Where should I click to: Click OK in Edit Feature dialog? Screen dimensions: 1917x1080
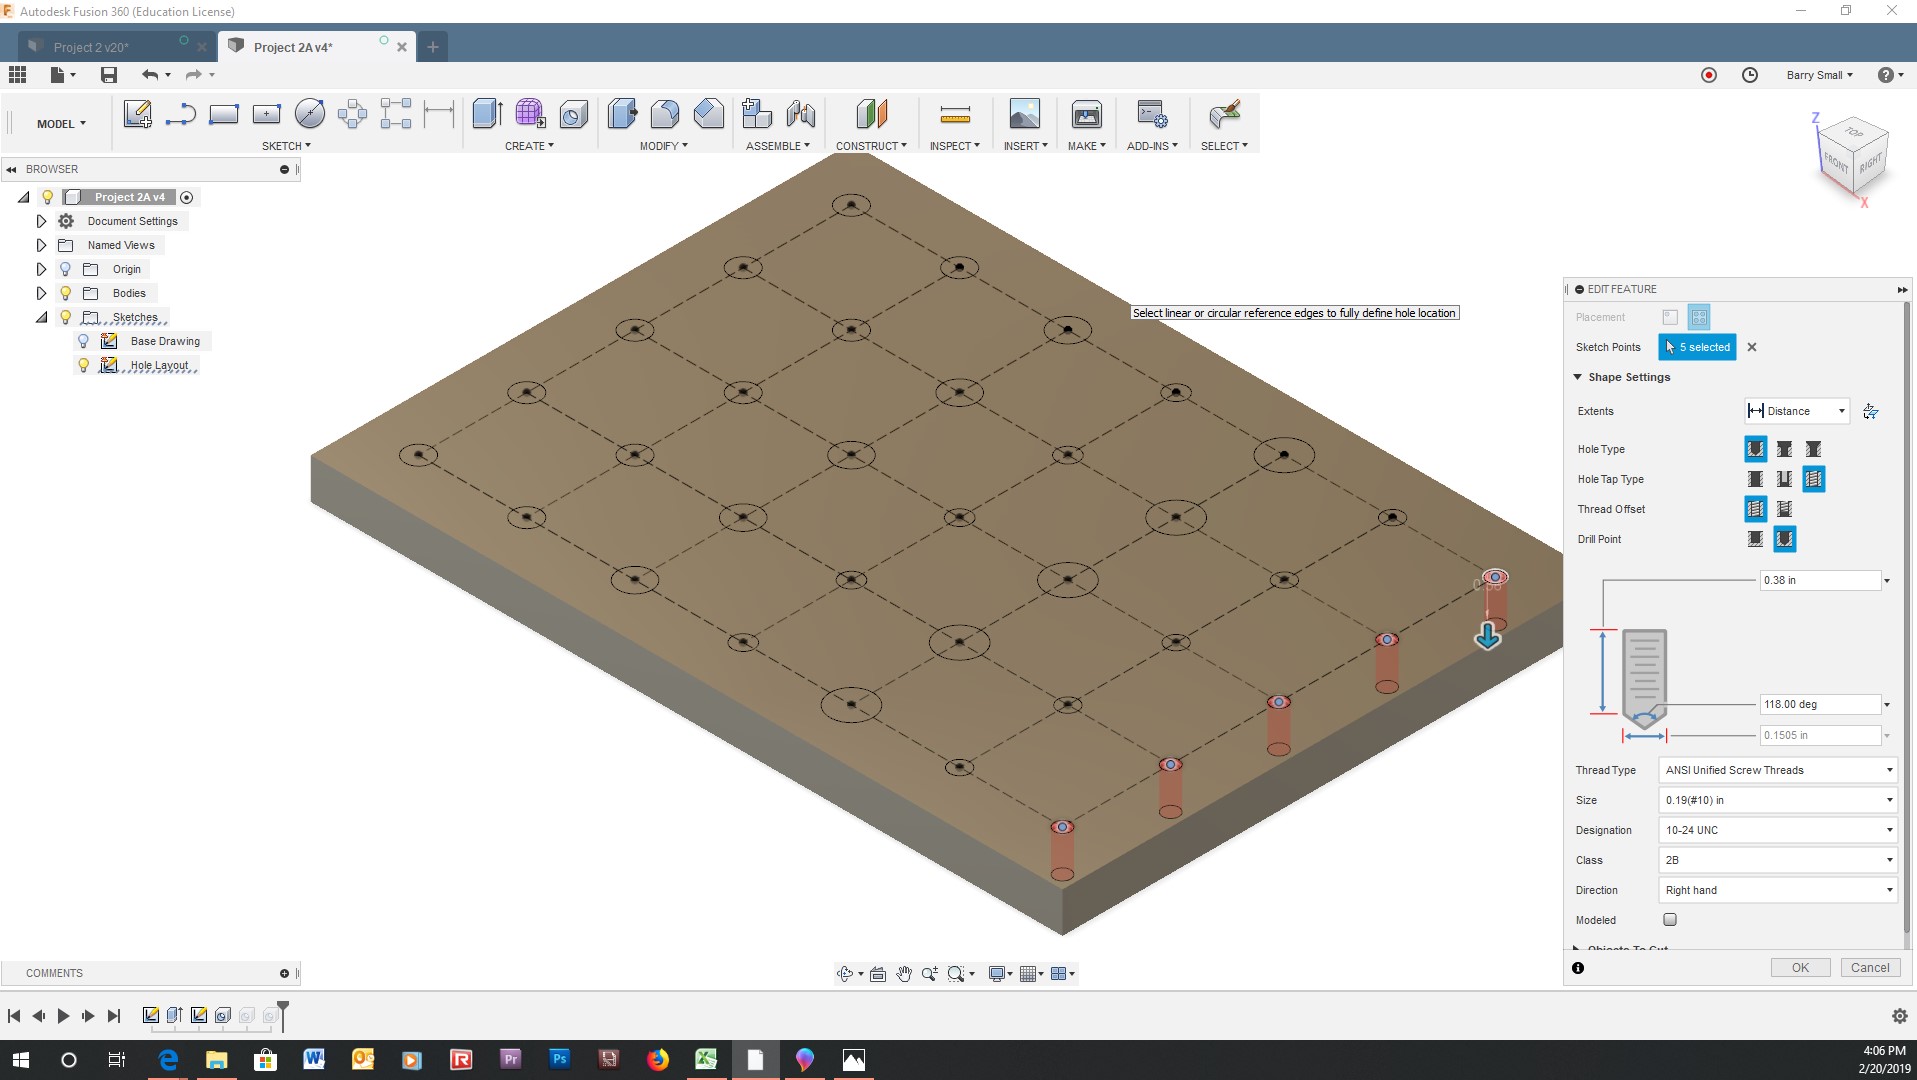pos(1799,968)
